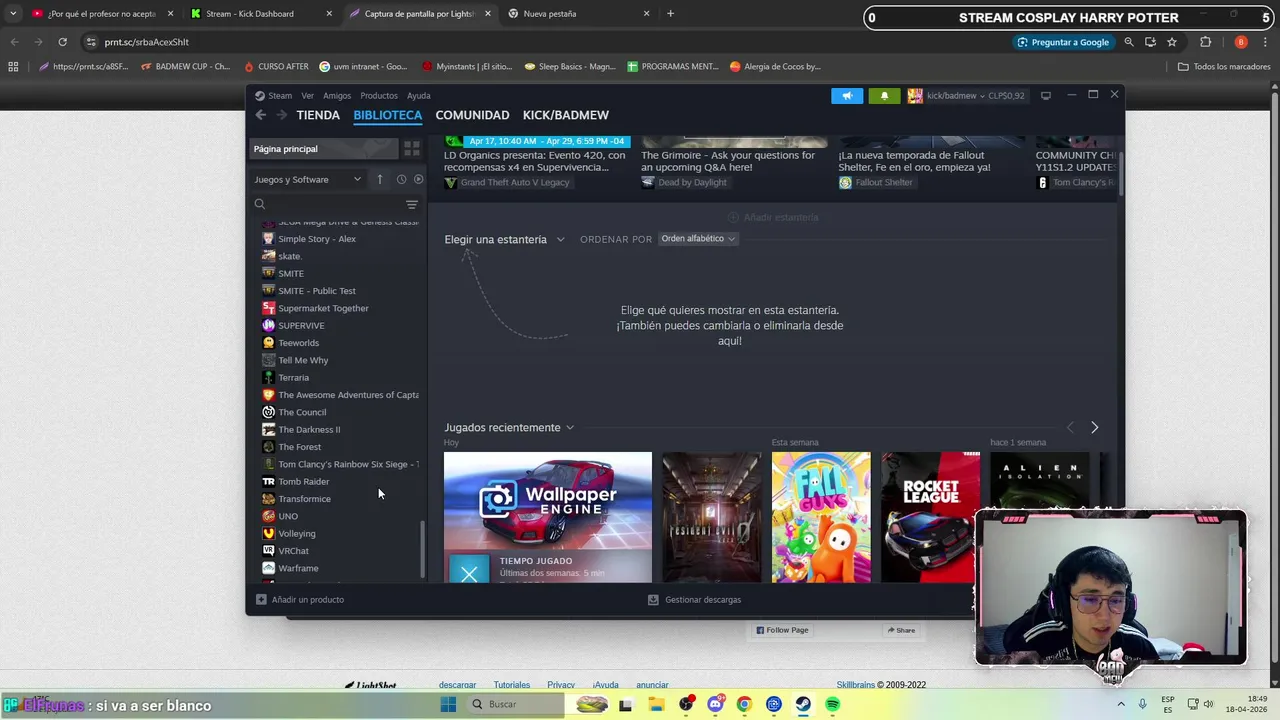Click the ready-to-play filter icon
1280x720 pixels.
418,179
